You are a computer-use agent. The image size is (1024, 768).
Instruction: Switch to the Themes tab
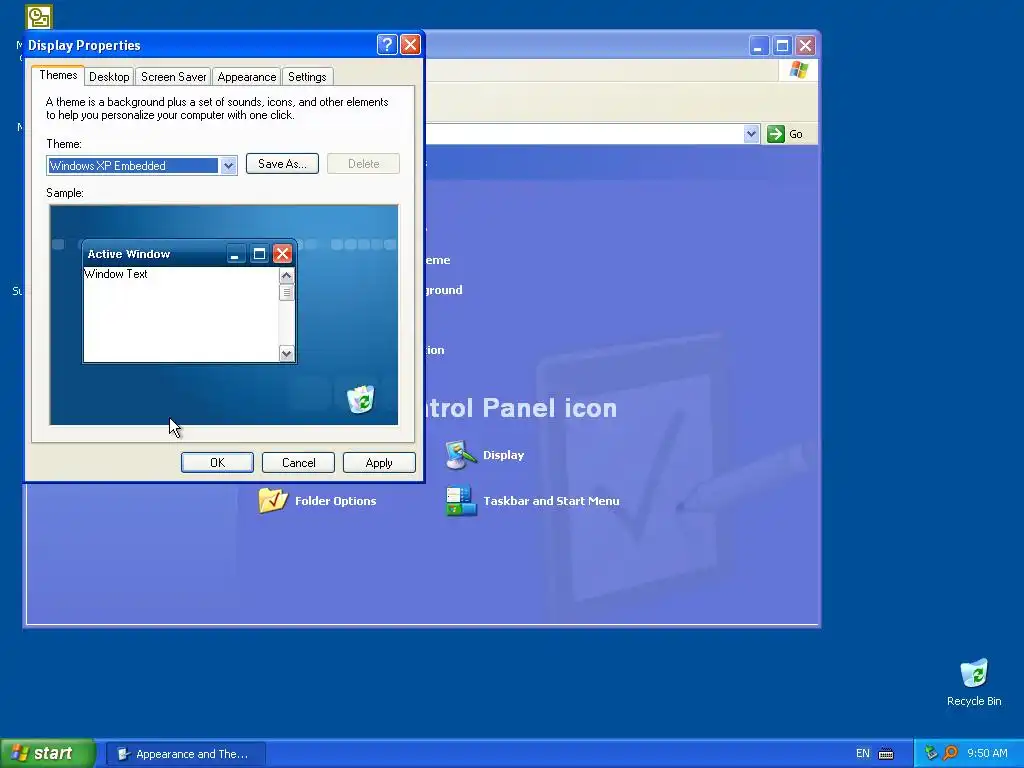(x=58, y=75)
